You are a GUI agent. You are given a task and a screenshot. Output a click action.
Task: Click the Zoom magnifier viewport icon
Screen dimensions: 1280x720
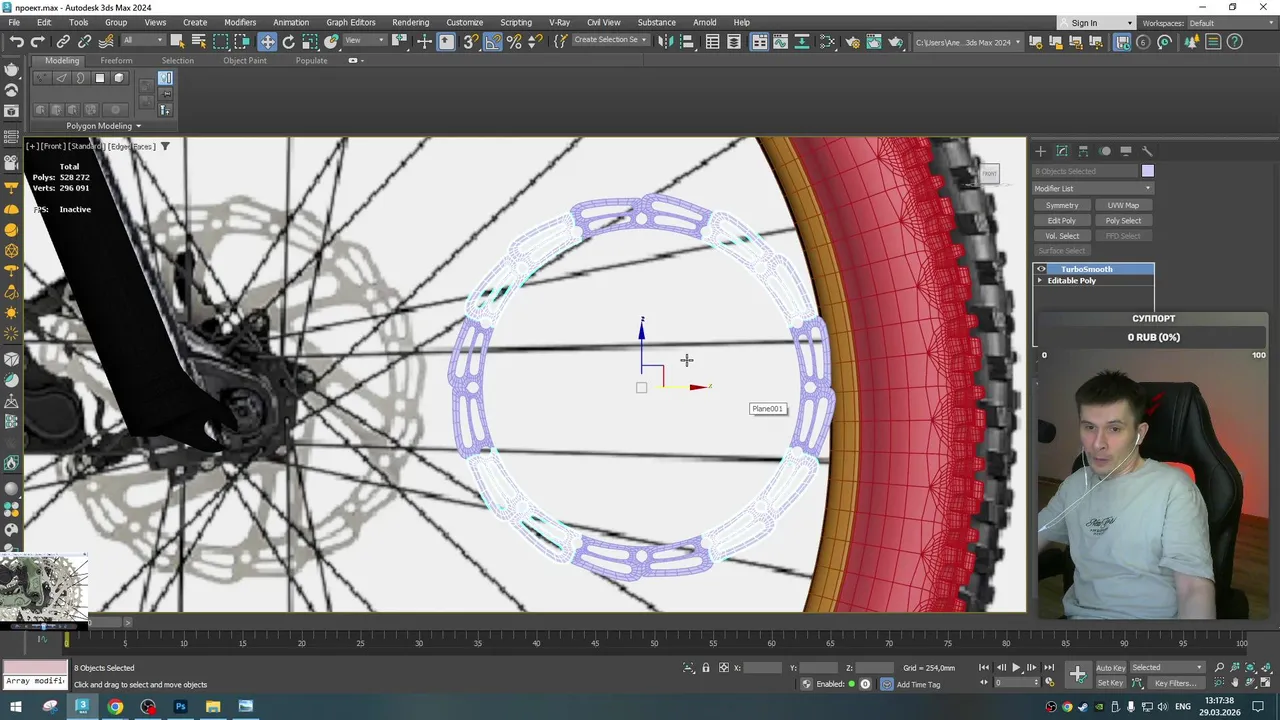tap(1220, 667)
